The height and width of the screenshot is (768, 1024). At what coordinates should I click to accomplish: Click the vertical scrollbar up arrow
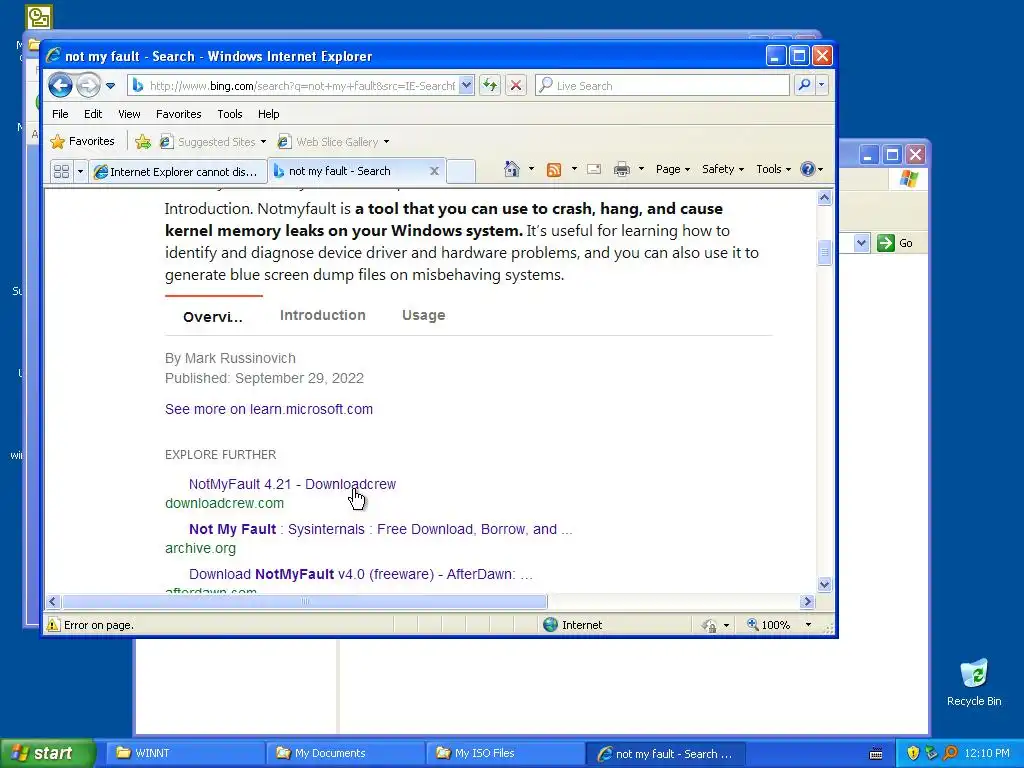click(x=824, y=198)
